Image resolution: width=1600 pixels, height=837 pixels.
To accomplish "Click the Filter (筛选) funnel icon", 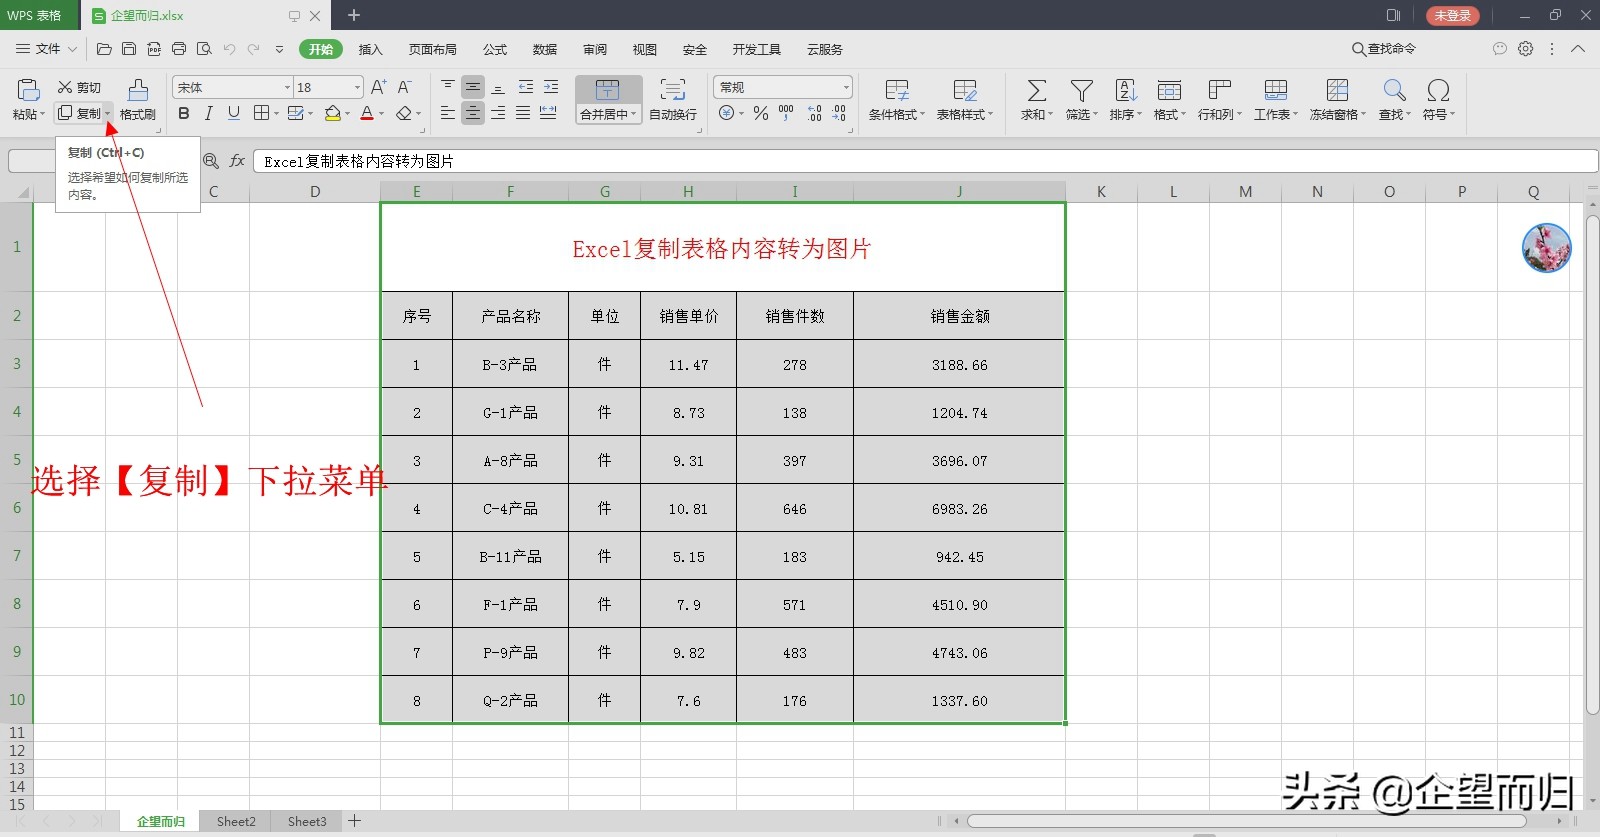I will pos(1081,91).
